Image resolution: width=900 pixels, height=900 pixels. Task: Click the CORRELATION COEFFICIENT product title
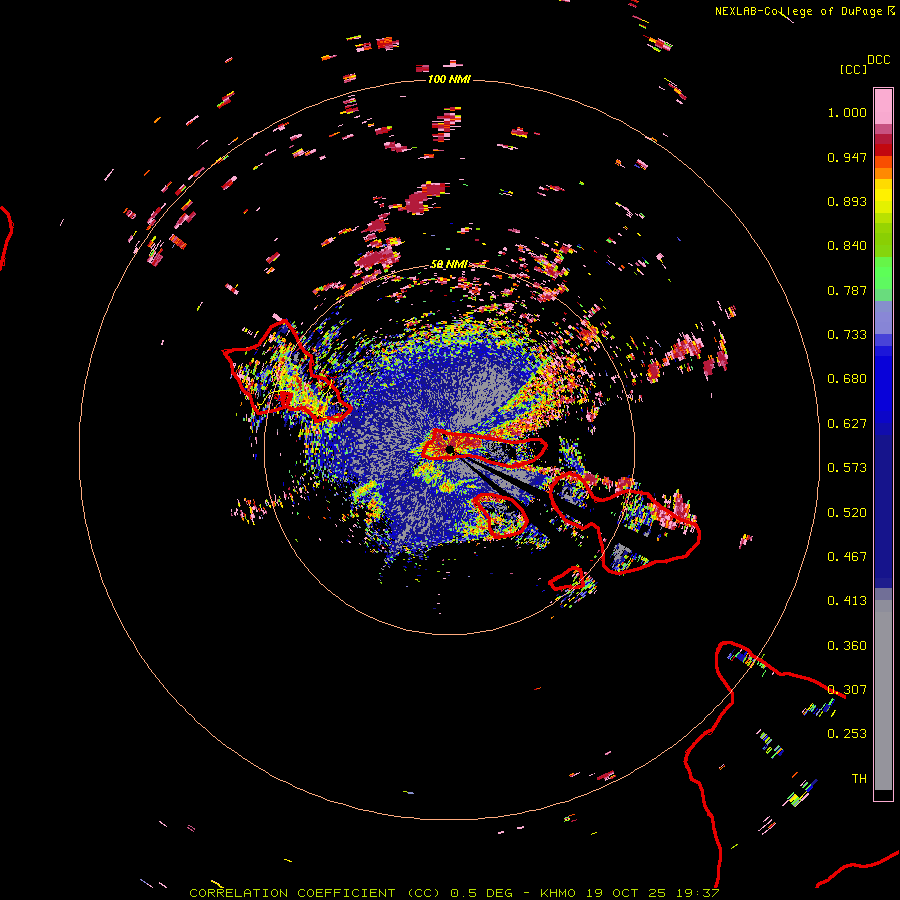click(315, 893)
